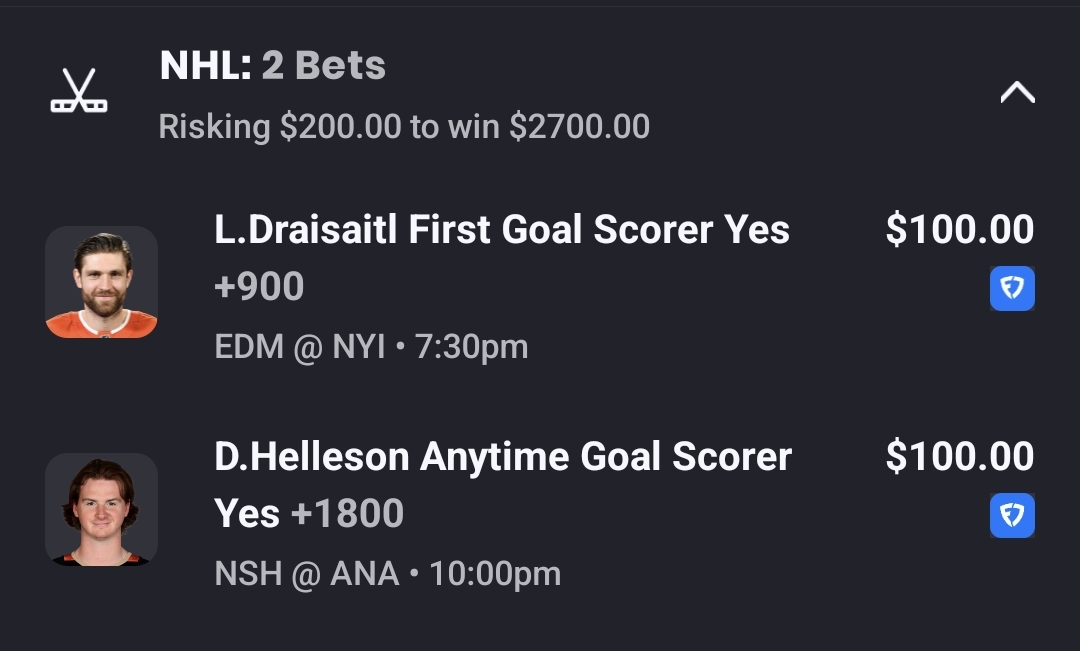Open the L.Draisaitl First Goal Scorer bet
This screenshot has height=651, width=1080.
502,230
